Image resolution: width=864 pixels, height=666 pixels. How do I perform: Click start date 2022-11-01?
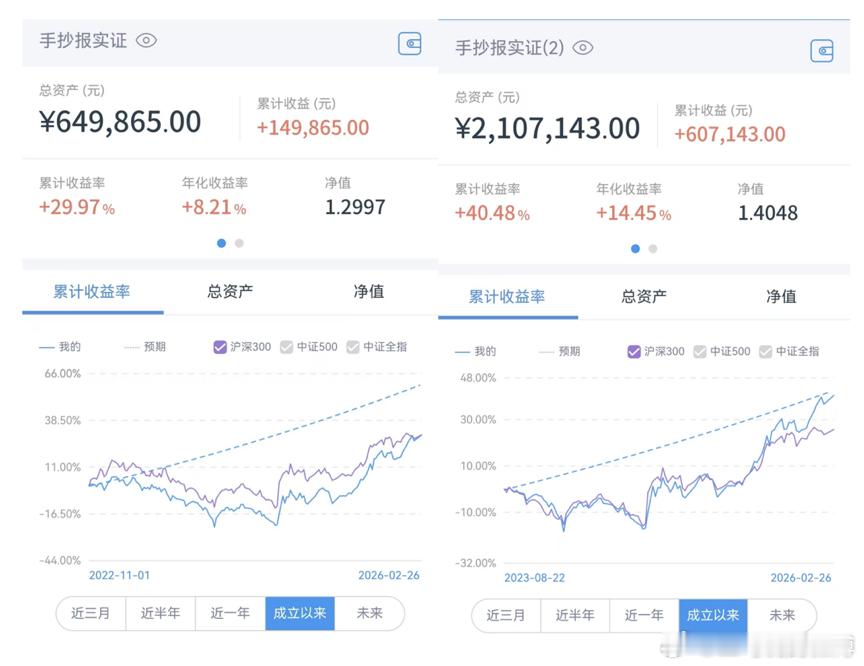point(119,576)
